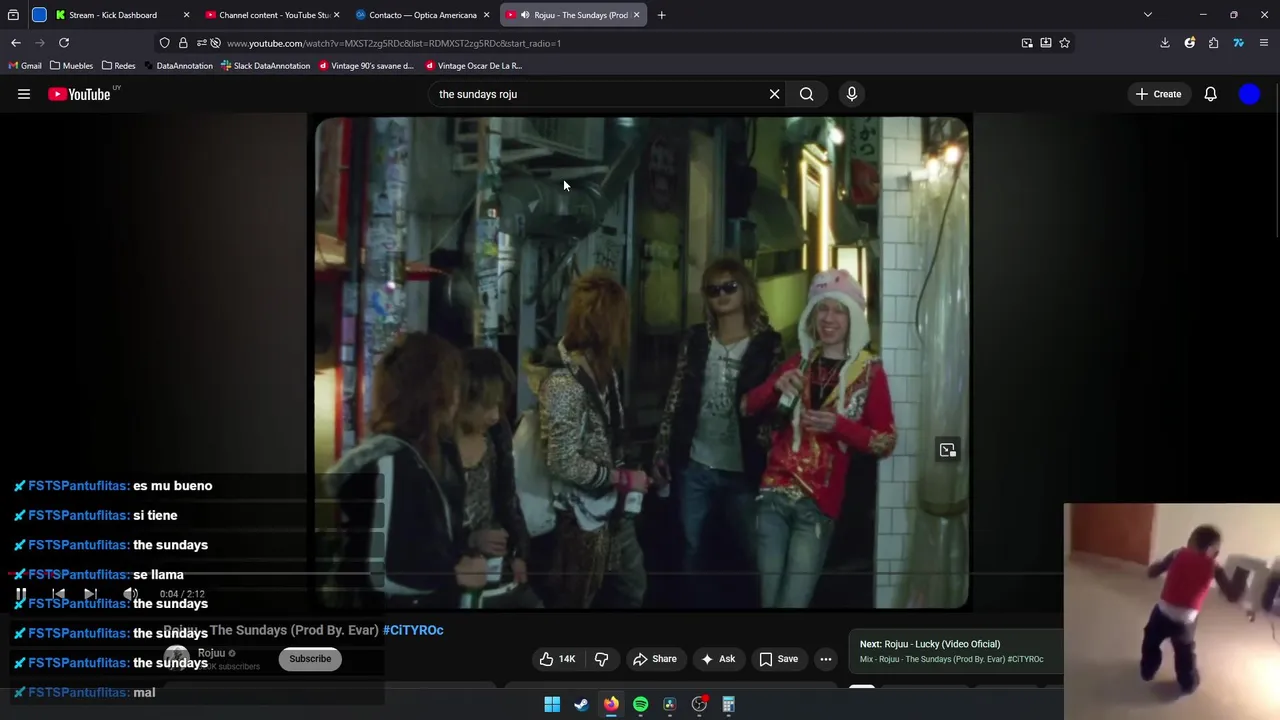Open the Muebles bookmarks folder

[x=72, y=66]
